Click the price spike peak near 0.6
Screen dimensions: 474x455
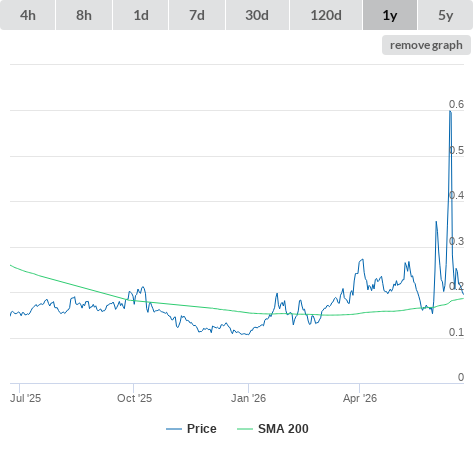click(x=450, y=111)
